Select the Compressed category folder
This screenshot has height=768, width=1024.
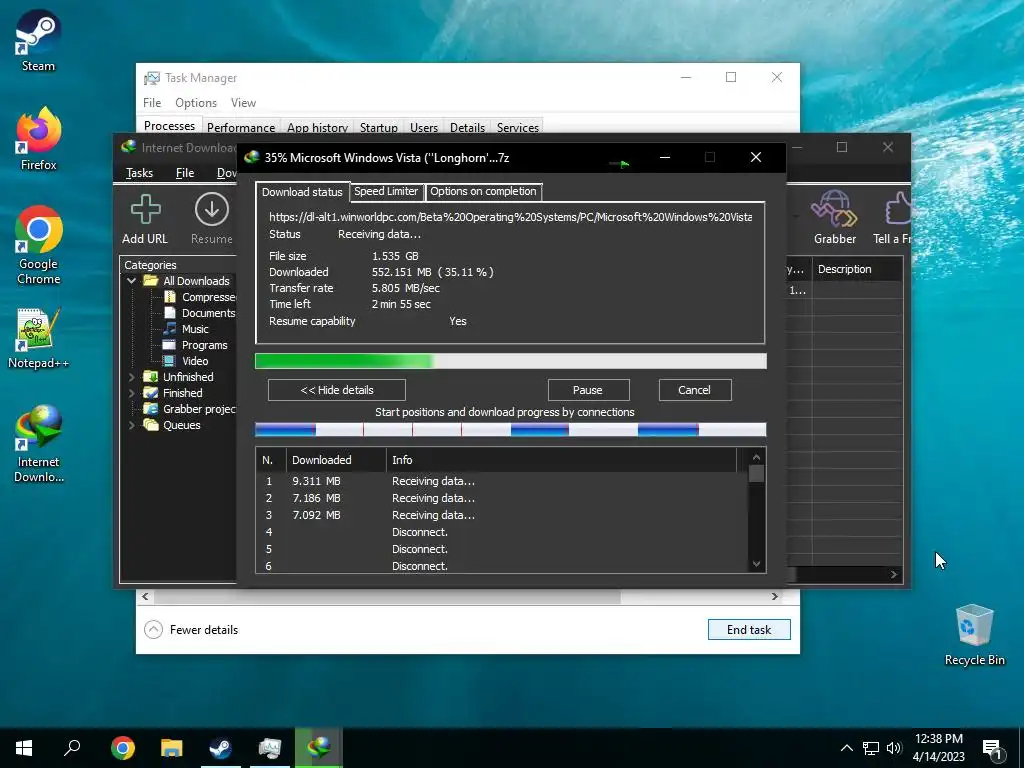click(x=199, y=297)
